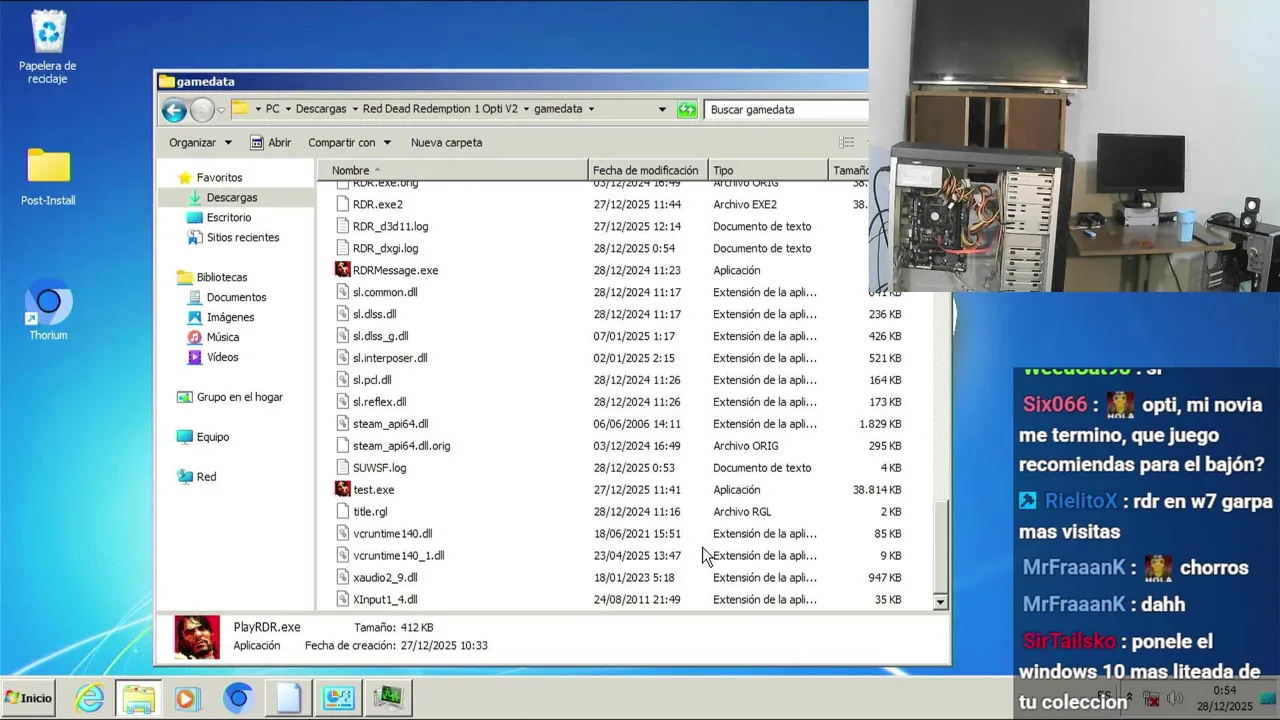Launch the Thorium browser desktop shortcut
1280x720 pixels.
pyautogui.click(x=48, y=312)
